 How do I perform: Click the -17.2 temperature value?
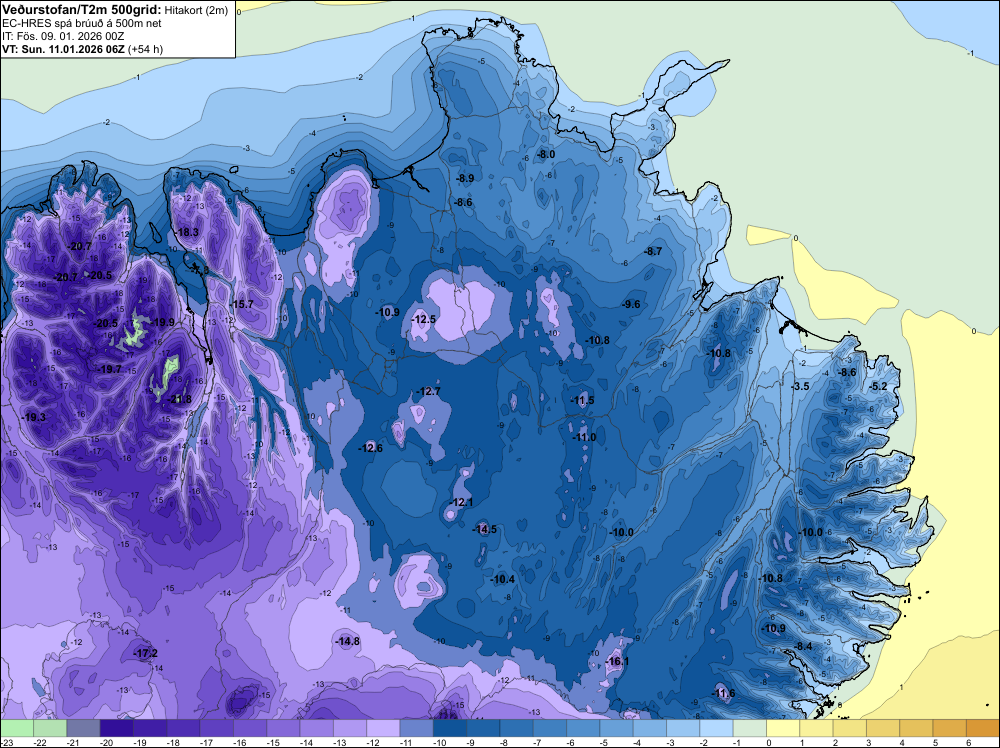pos(145,653)
